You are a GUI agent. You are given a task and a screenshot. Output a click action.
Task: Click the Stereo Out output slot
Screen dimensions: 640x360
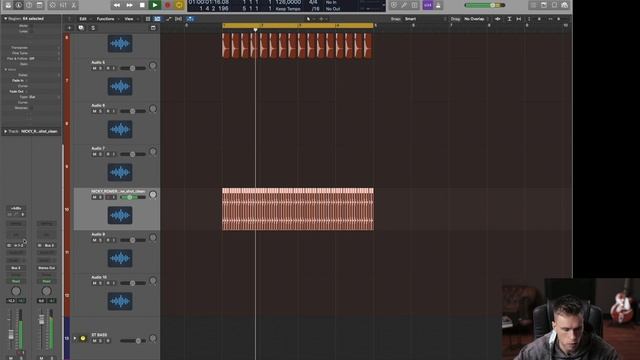click(47, 268)
